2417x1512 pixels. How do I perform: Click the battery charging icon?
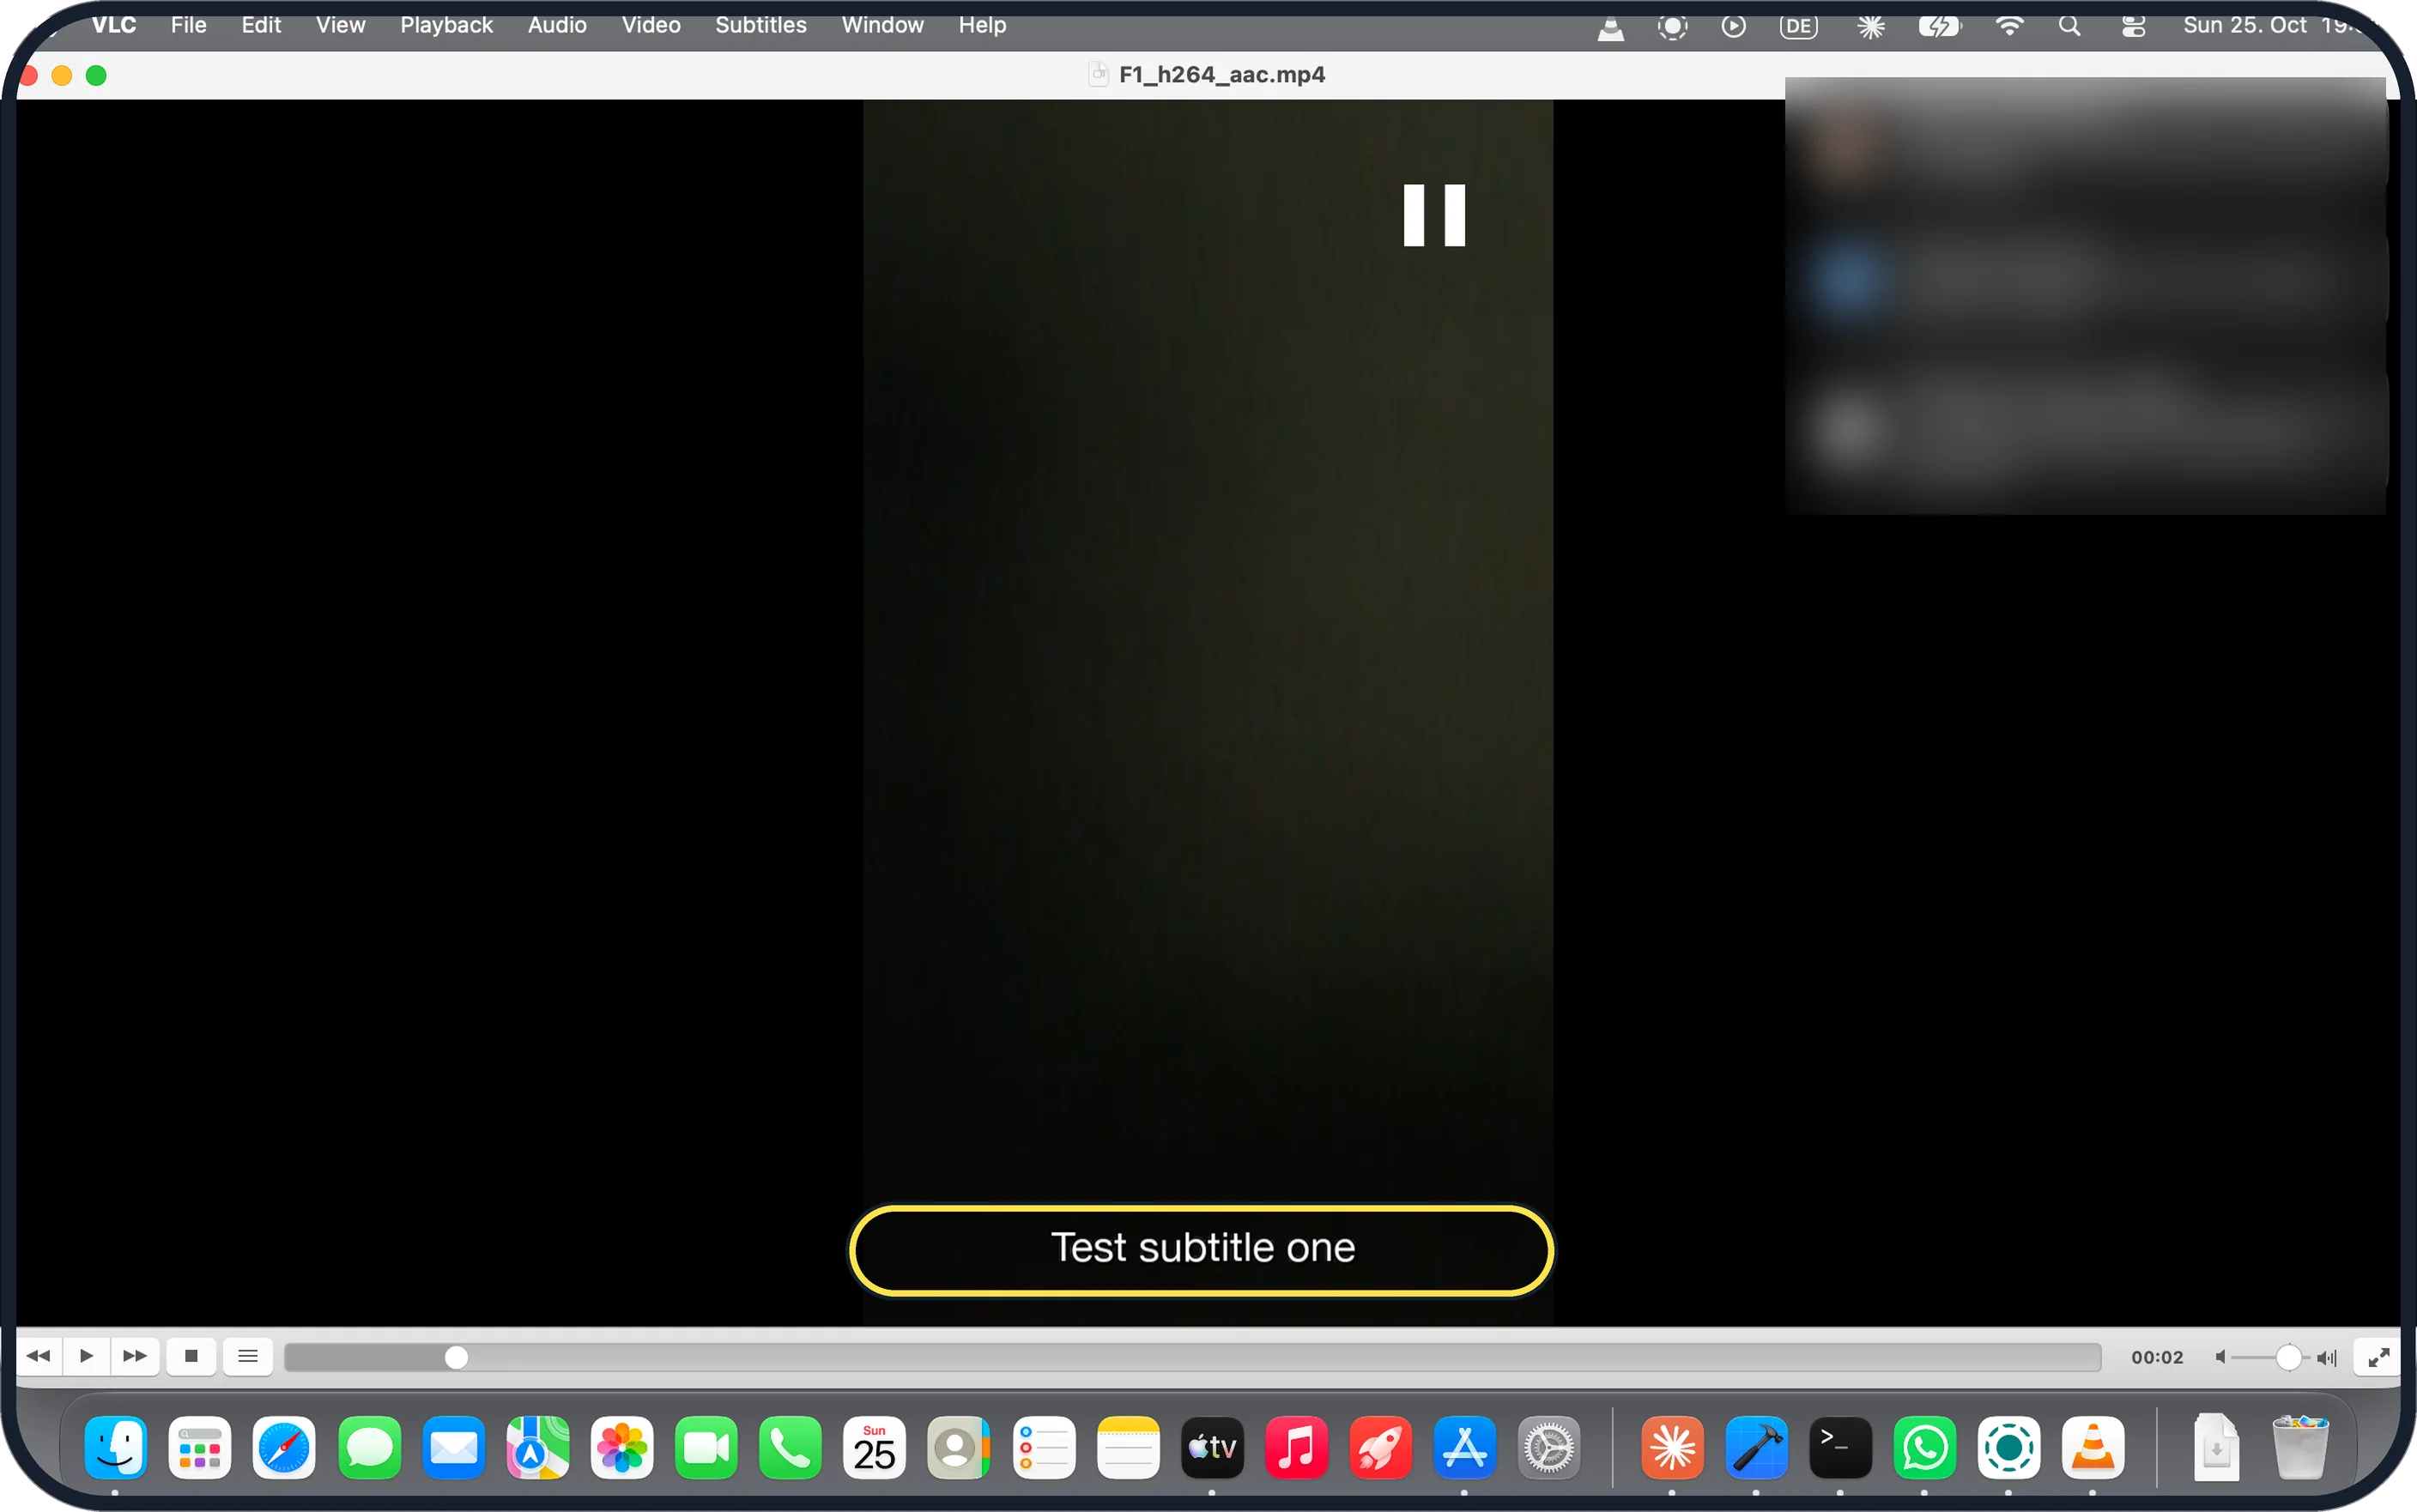(x=1939, y=26)
